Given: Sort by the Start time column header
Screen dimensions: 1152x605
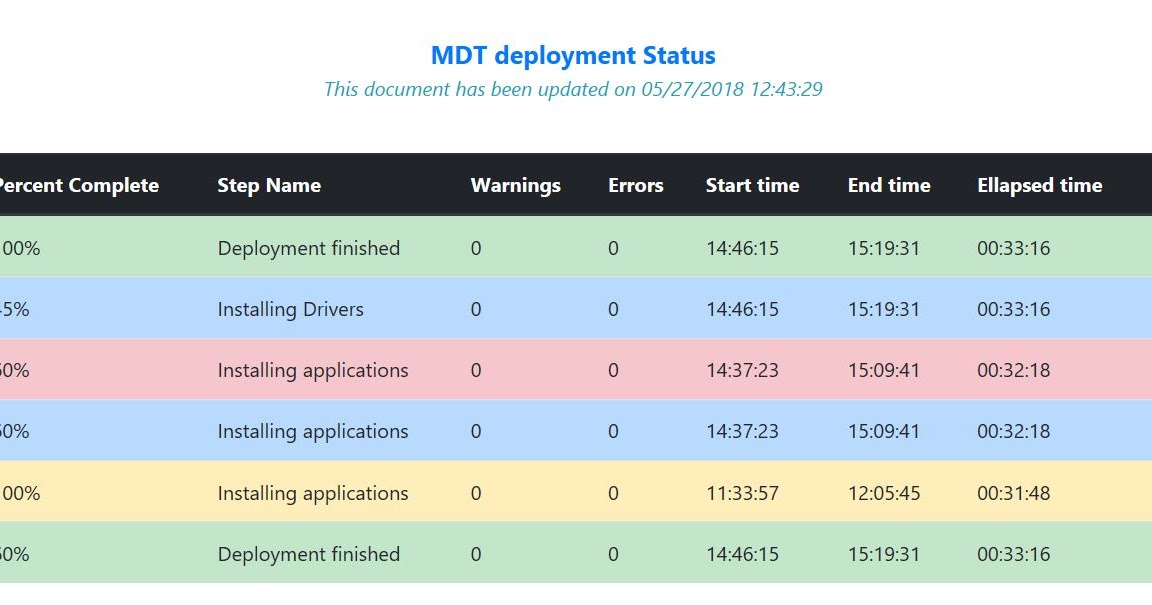Looking at the screenshot, I should click(x=752, y=185).
